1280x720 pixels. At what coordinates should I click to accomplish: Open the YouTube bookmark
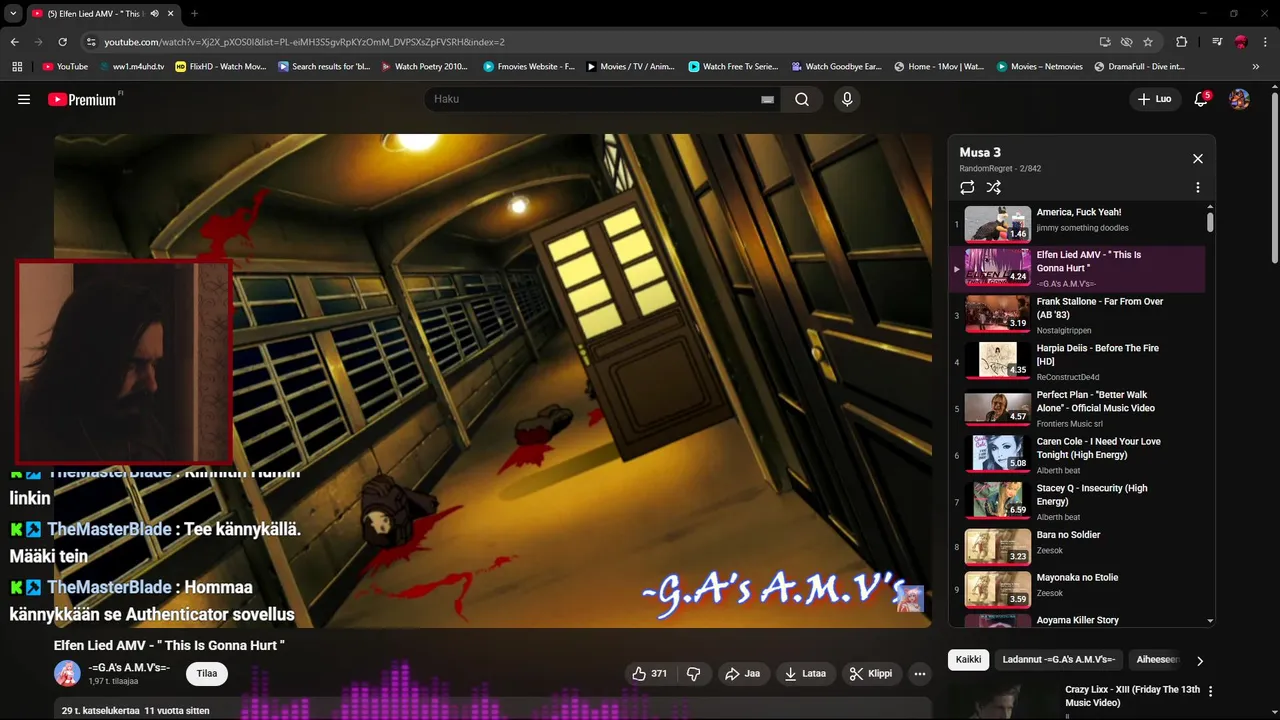[x=66, y=67]
